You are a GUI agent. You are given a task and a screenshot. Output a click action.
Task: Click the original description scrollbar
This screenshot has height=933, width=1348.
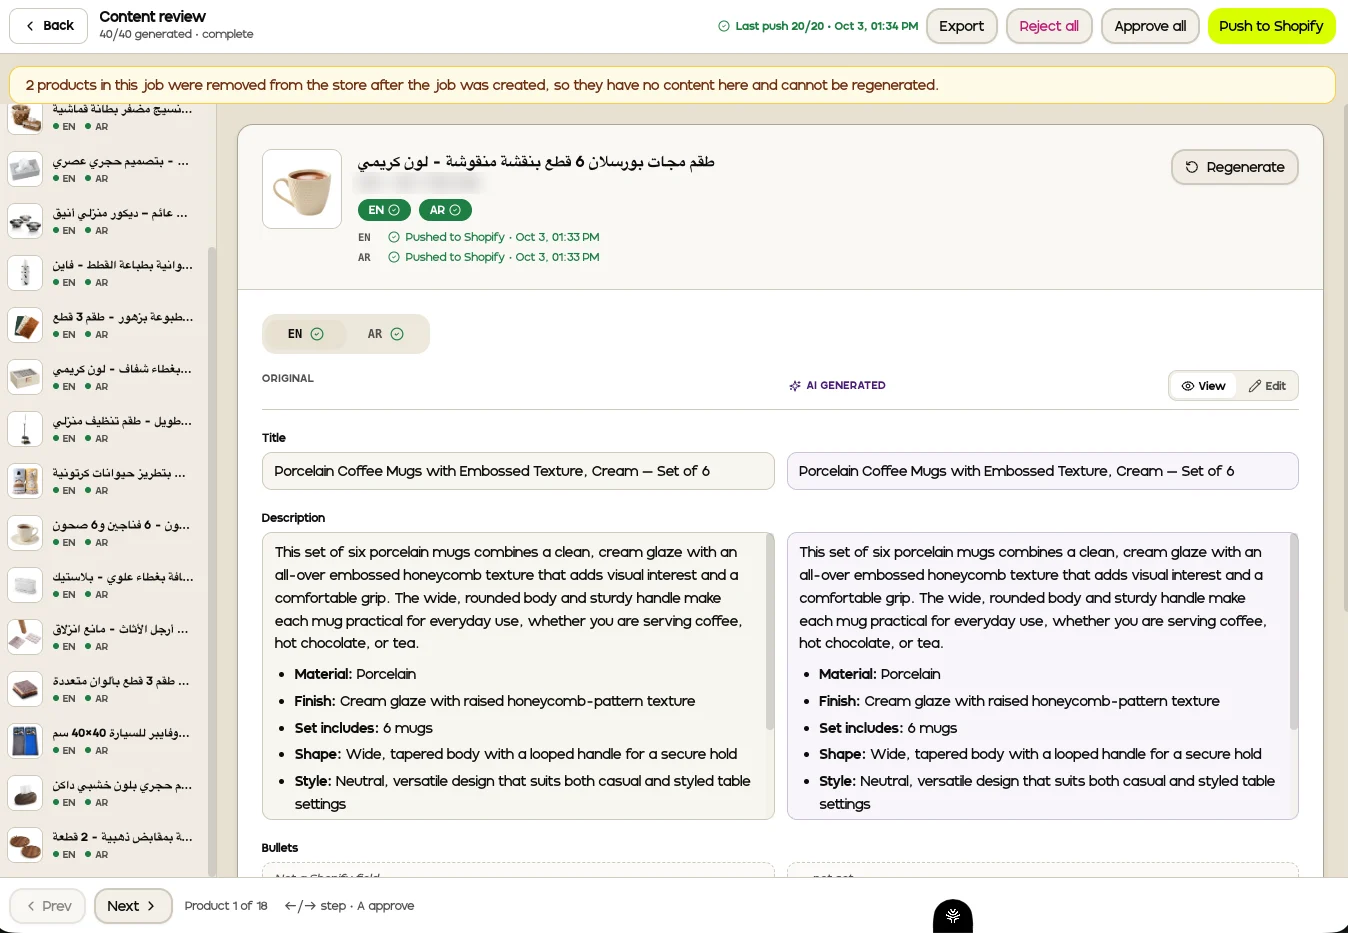(770, 631)
